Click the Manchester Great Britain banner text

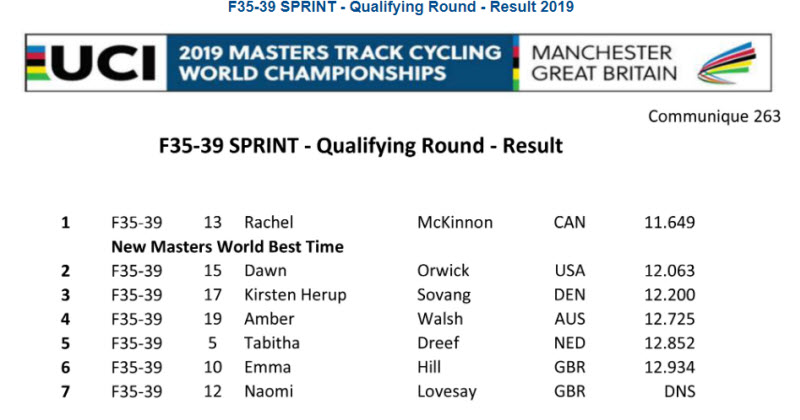(604, 63)
